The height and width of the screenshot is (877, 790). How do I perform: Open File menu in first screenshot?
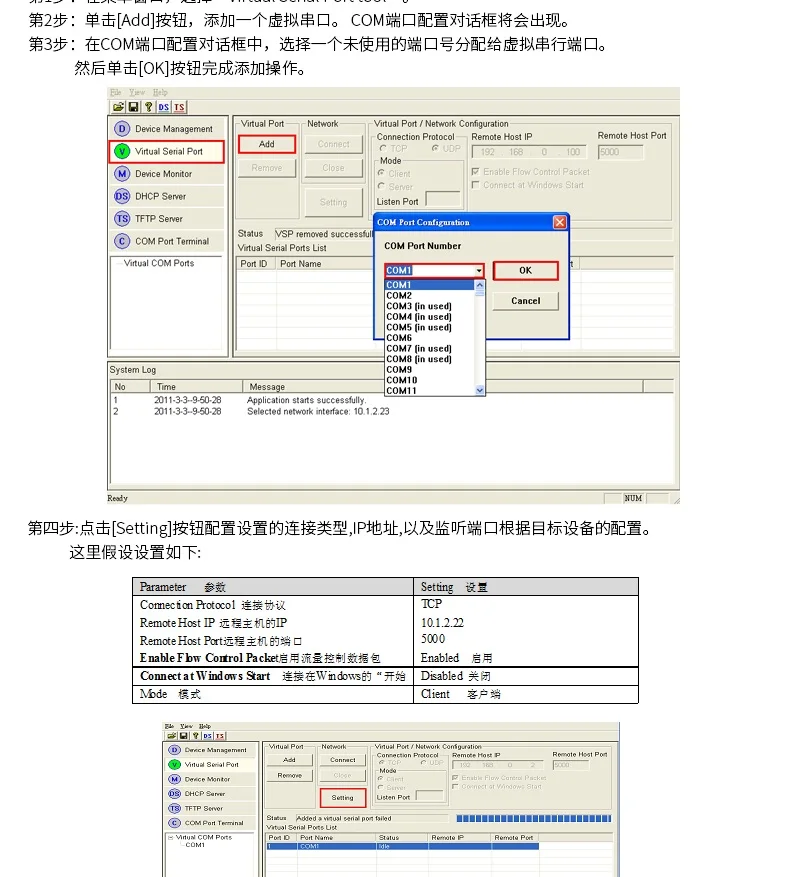(x=115, y=92)
